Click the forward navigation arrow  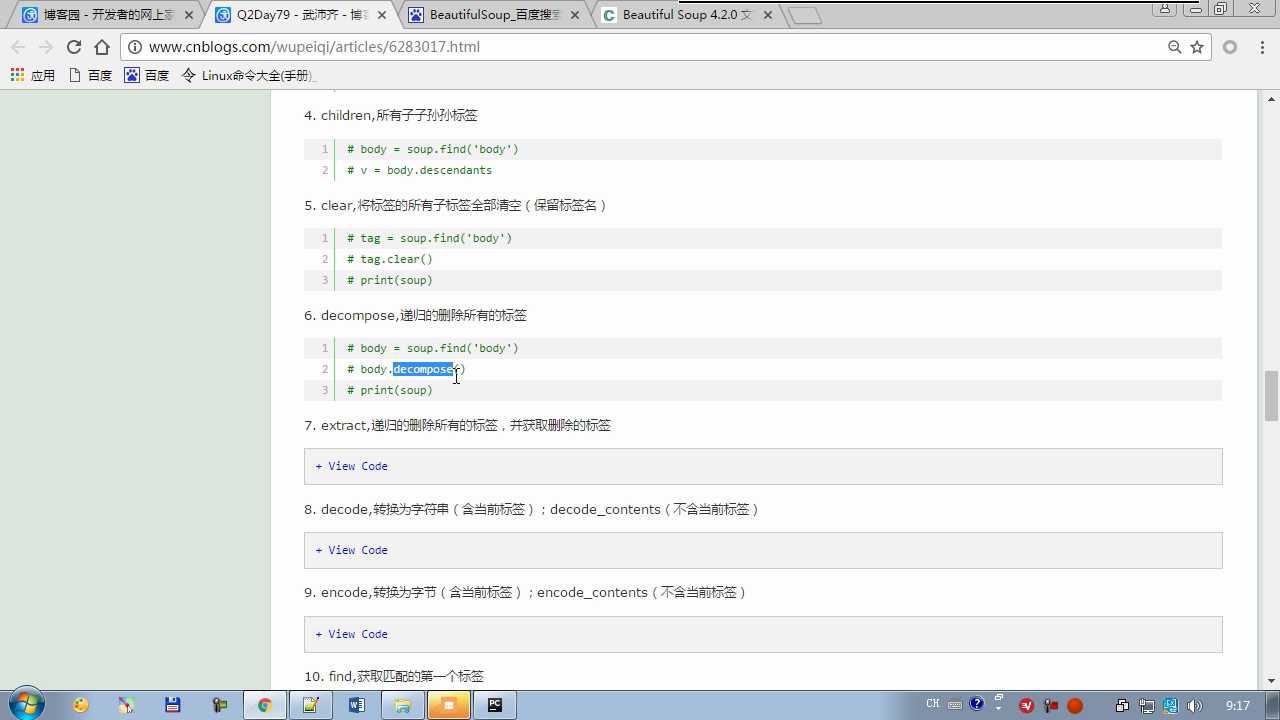tap(45, 47)
